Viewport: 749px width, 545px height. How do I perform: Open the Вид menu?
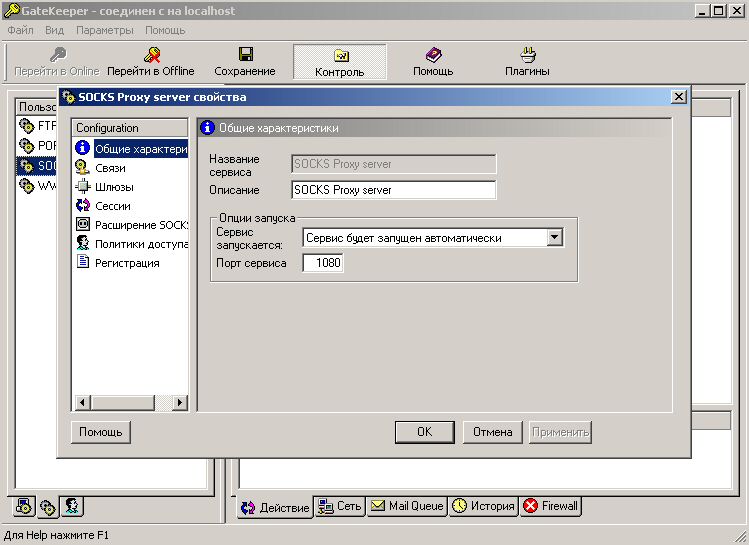point(54,30)
